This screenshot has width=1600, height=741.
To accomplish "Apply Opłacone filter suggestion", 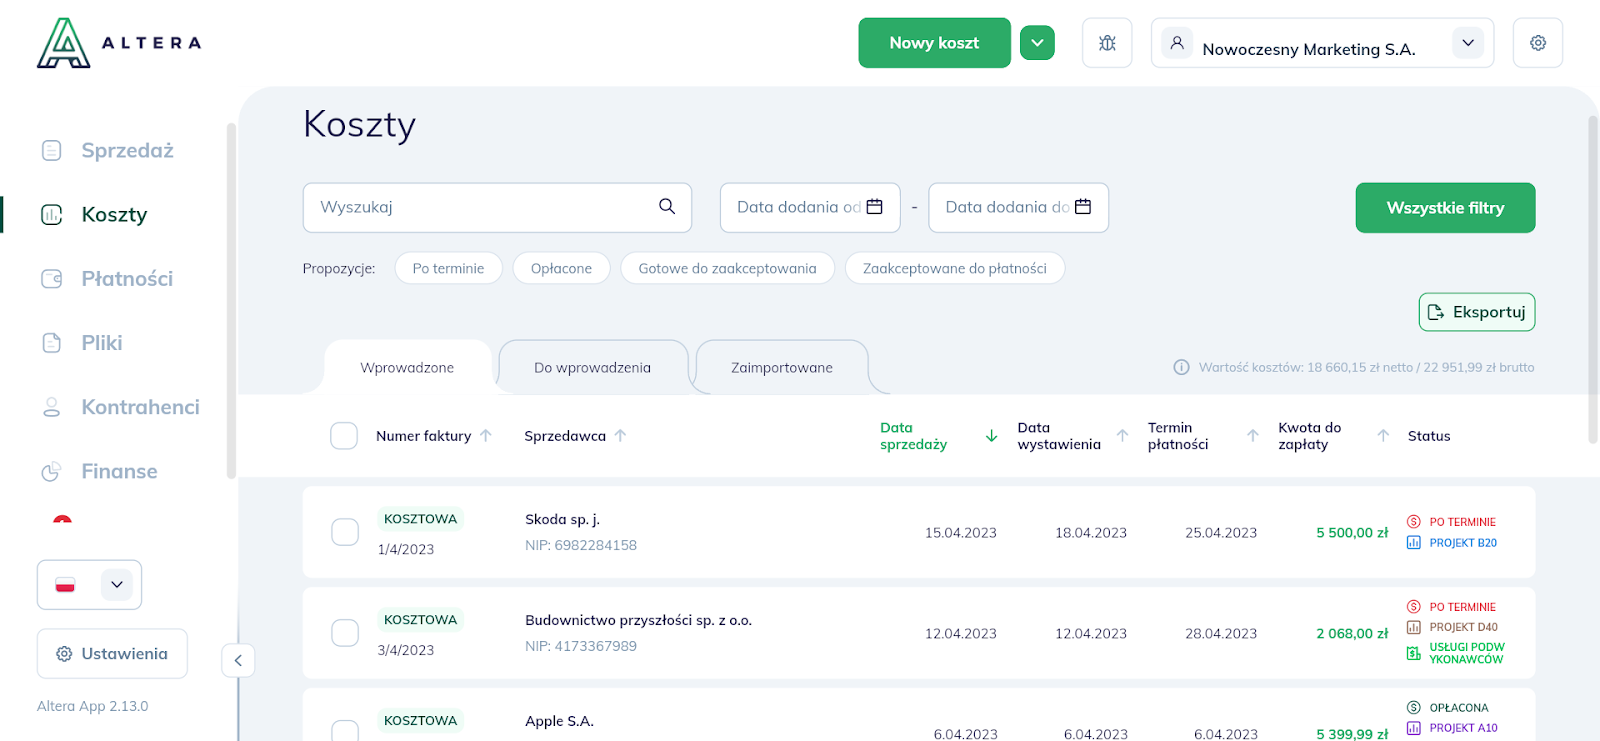I will [x=561, y=268].
